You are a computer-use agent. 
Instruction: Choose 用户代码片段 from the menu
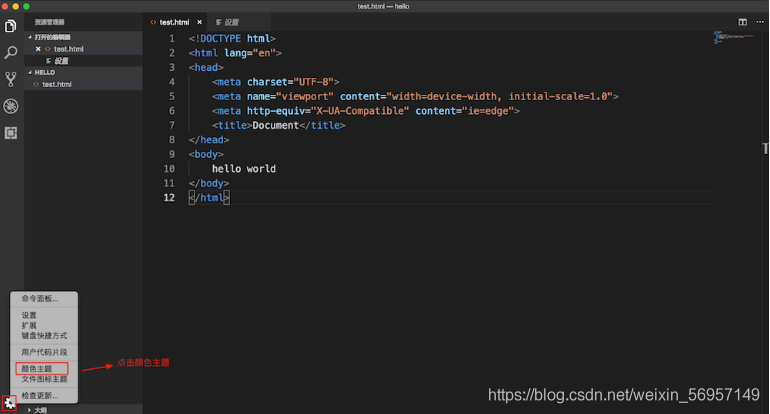44,352
